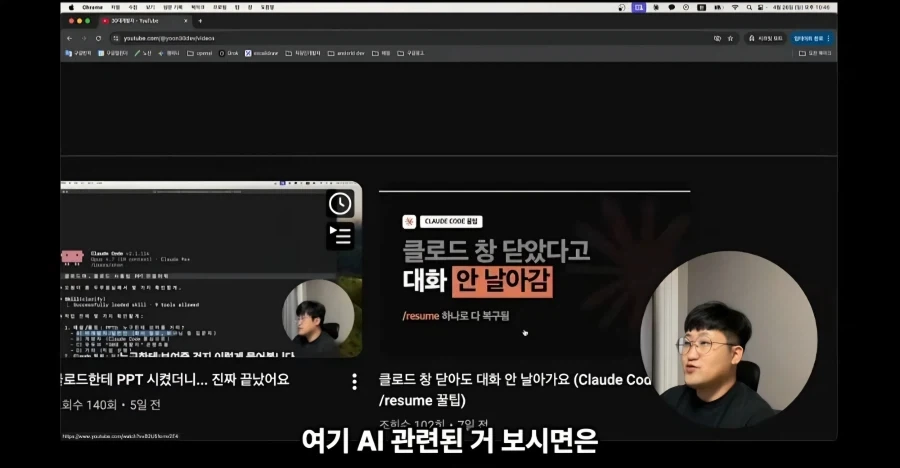Image resolution: width=900 pixels, height=468 pixels.
Task: Open the openai bookmarks folder
Action: (200, 53)
